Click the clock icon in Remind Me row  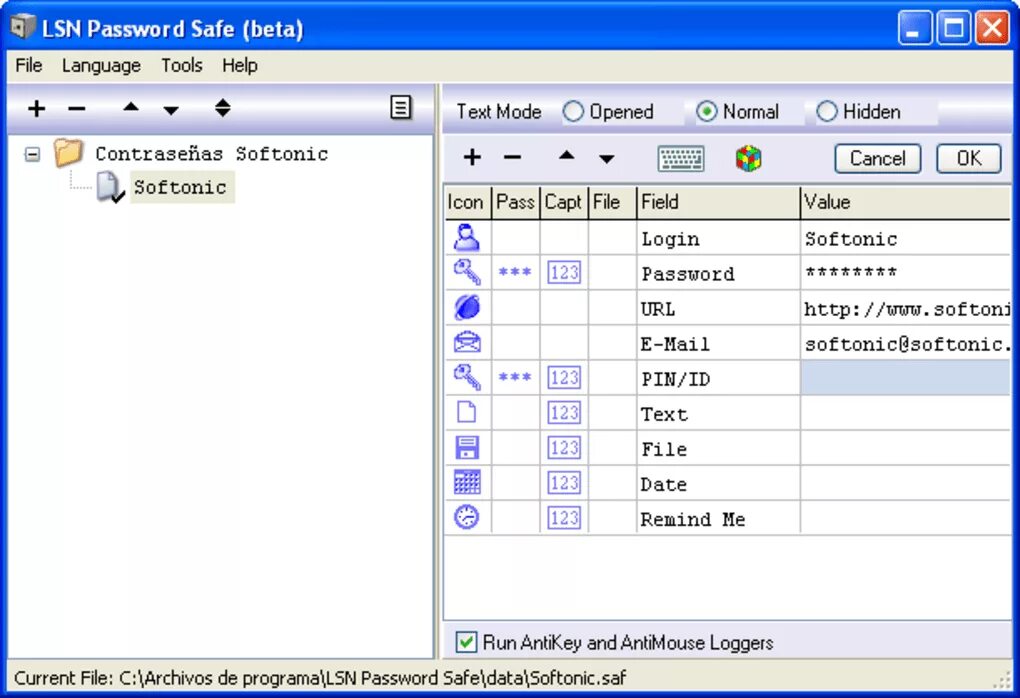tap(467, 517)
